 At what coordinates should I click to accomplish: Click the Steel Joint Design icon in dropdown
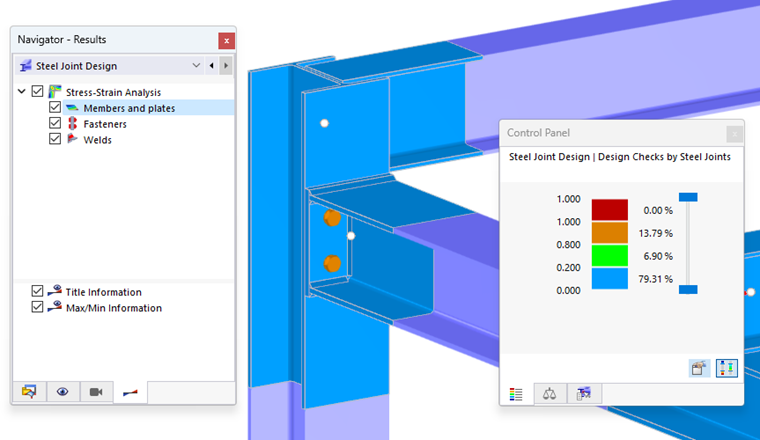click(26, 65)
